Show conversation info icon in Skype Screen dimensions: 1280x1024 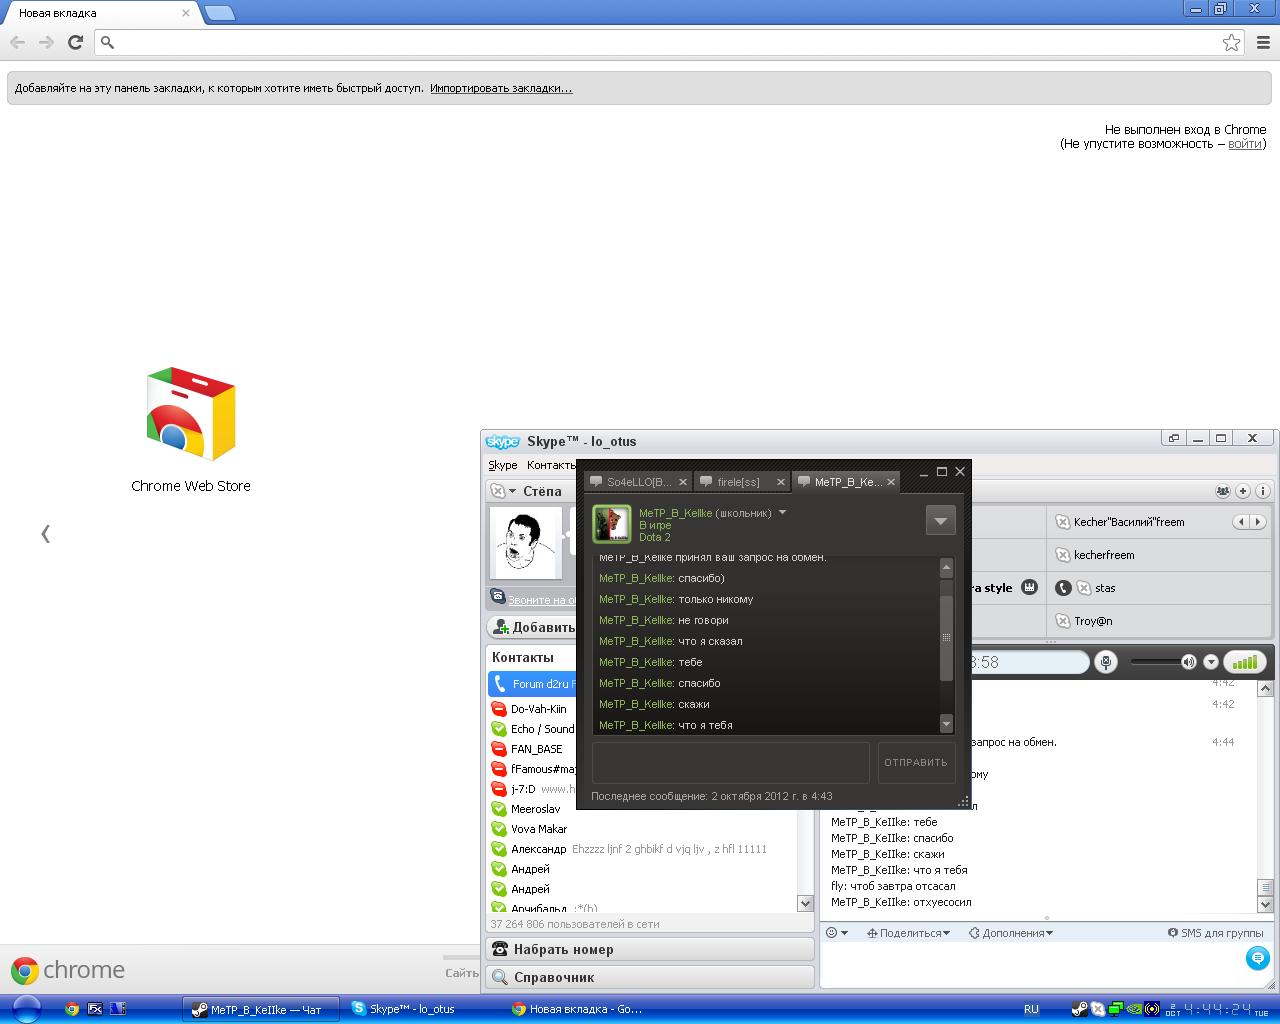(x=1263, y=491)
